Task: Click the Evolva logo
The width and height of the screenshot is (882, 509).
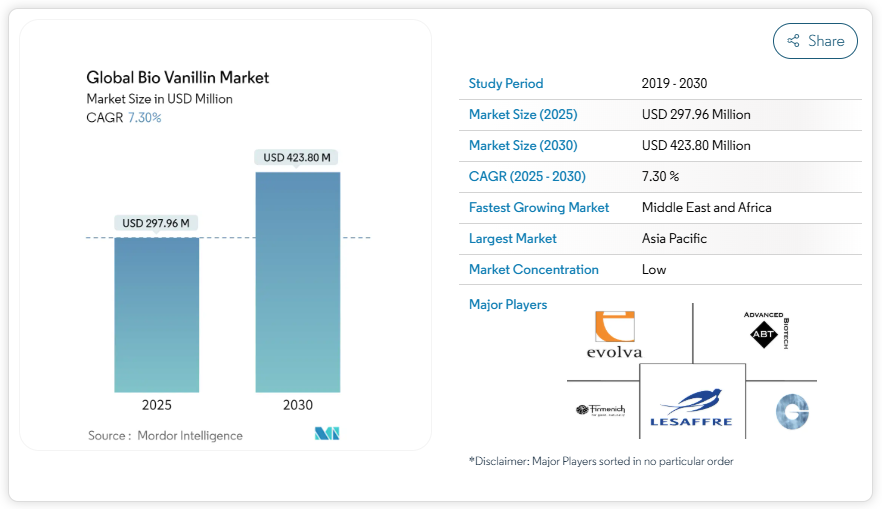Action: pos(614,335)
